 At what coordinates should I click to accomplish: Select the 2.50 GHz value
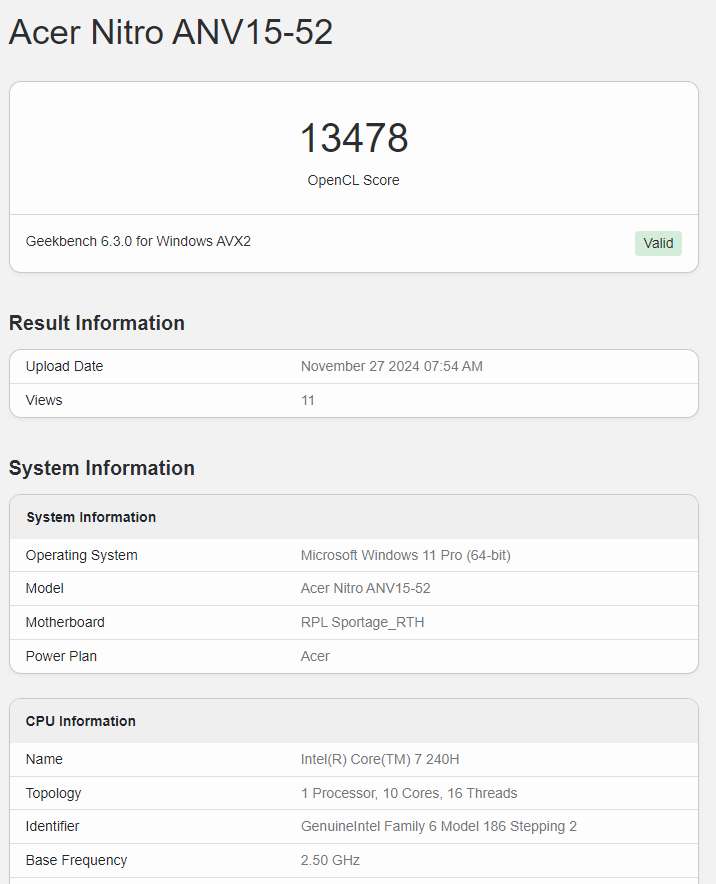pyautogui.click(x=330, y=860)
